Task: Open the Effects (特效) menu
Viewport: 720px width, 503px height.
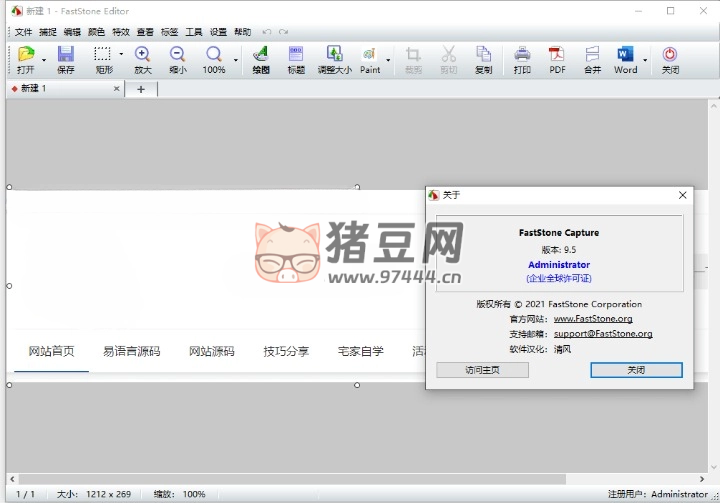Action: pos(121,32)
